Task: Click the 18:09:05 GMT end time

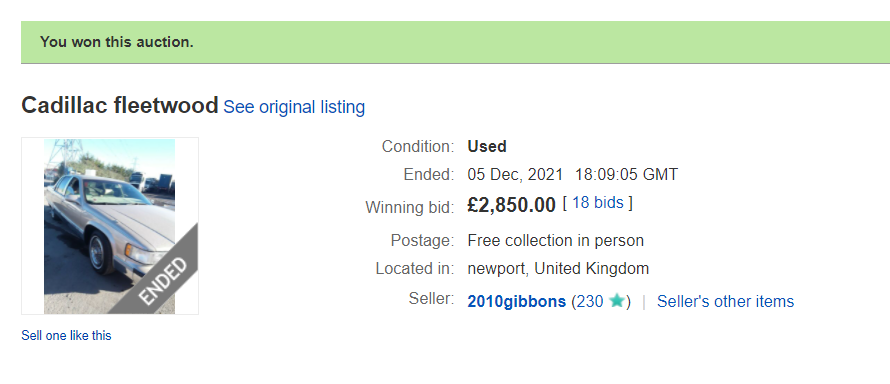Action: point(627,174)
